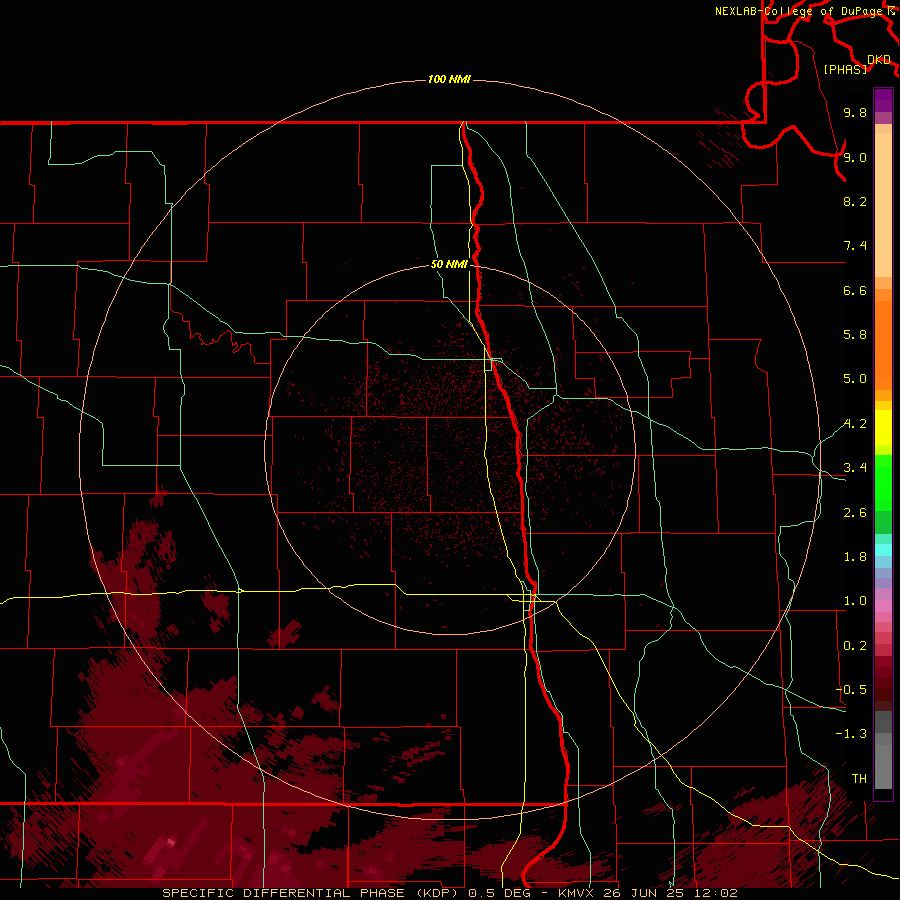Click the 9.0 value on the scale
Screen dimensions: 900x900
click(x=855, y=157)
